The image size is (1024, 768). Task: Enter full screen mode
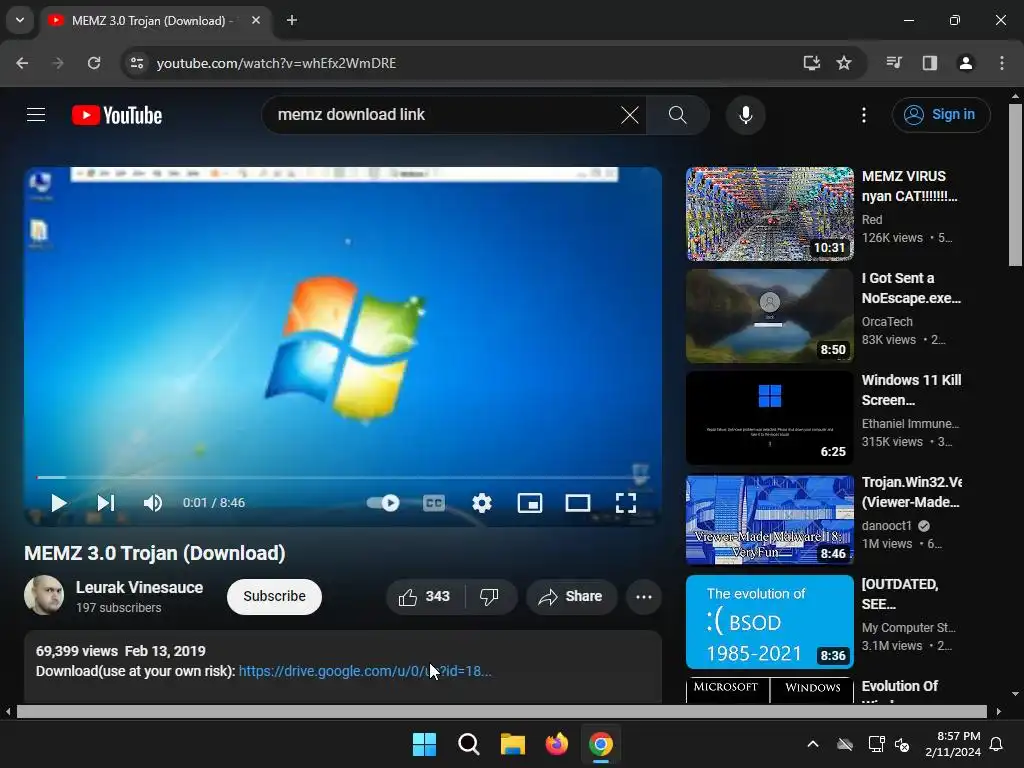pos(626,503)
